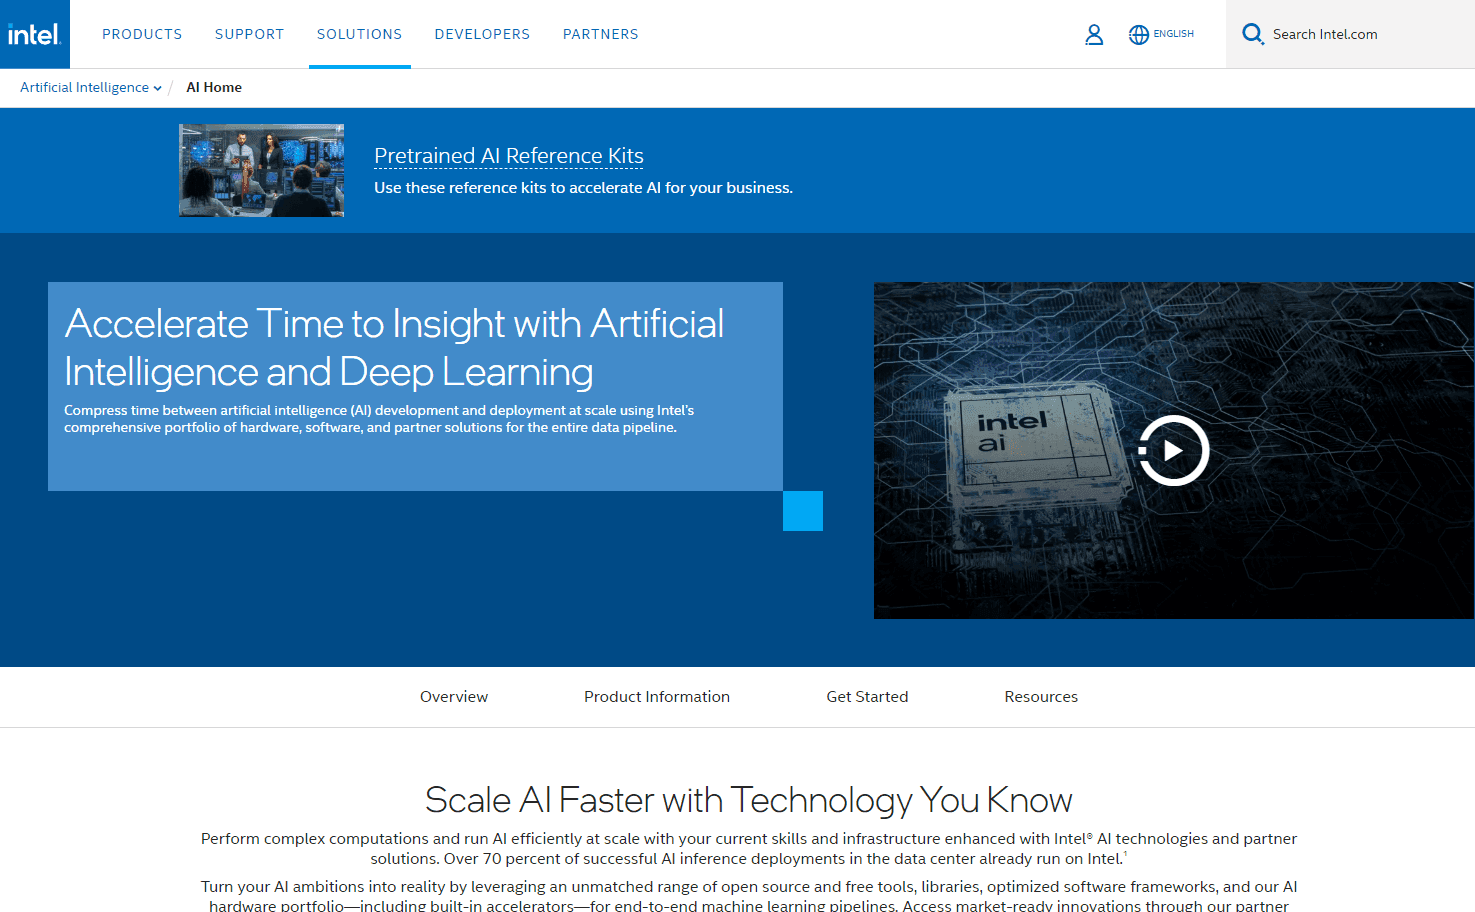Viewport: 1475px width, 912px height.
Task: Open the Support menu
Action: 249,34
